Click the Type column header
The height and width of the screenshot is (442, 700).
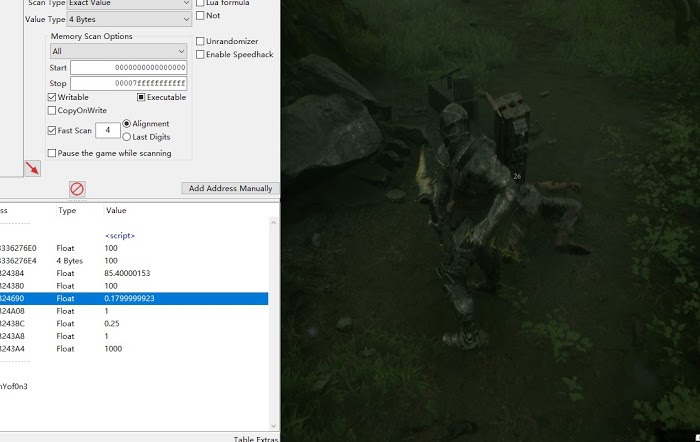pos(67,210)
